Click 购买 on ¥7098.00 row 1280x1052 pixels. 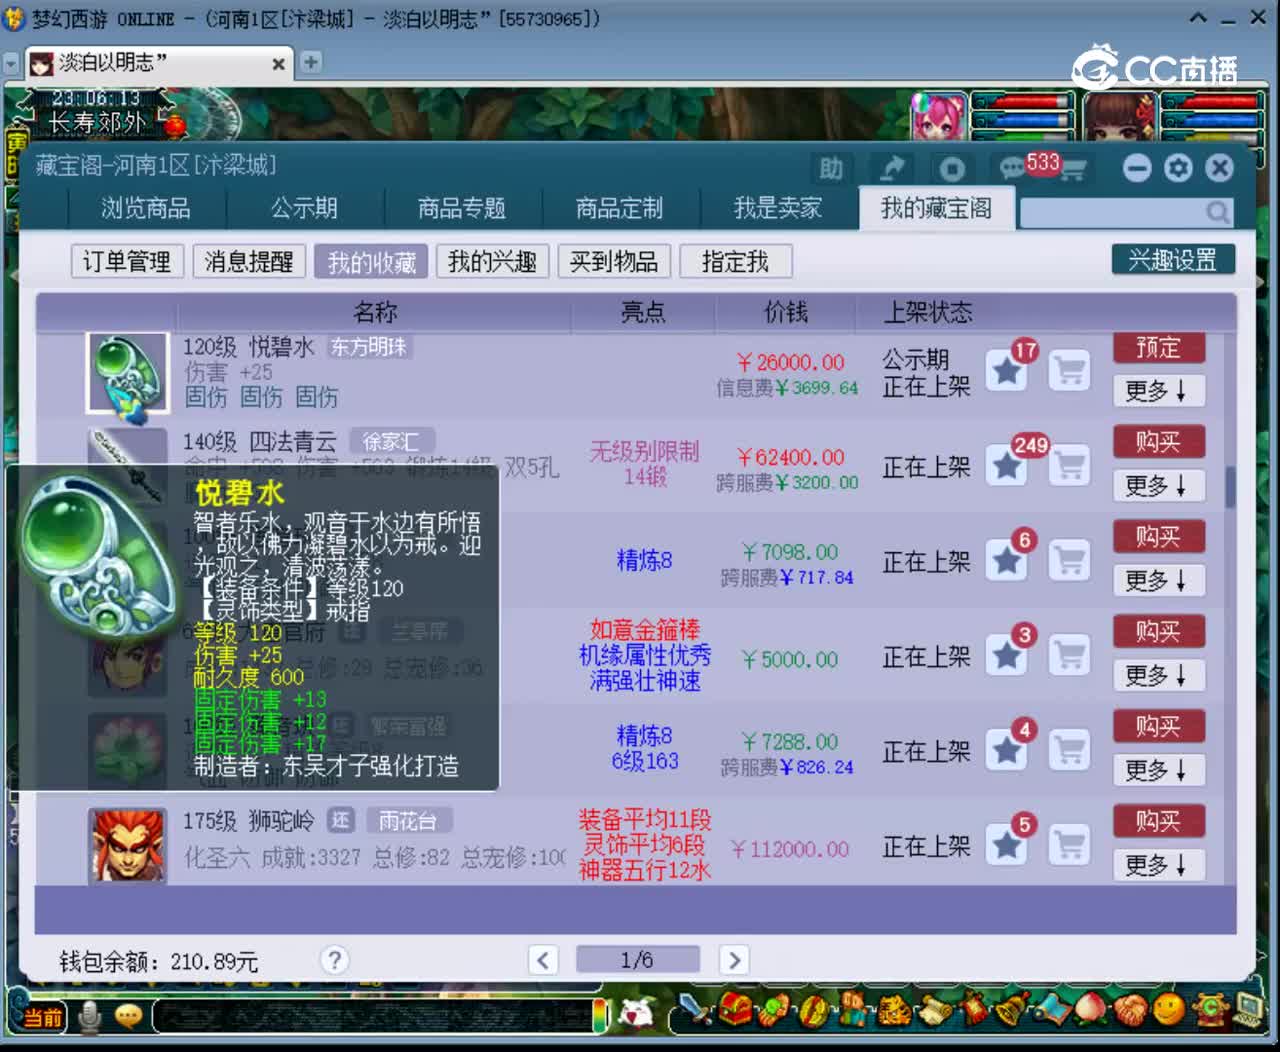coord(1158,536)
